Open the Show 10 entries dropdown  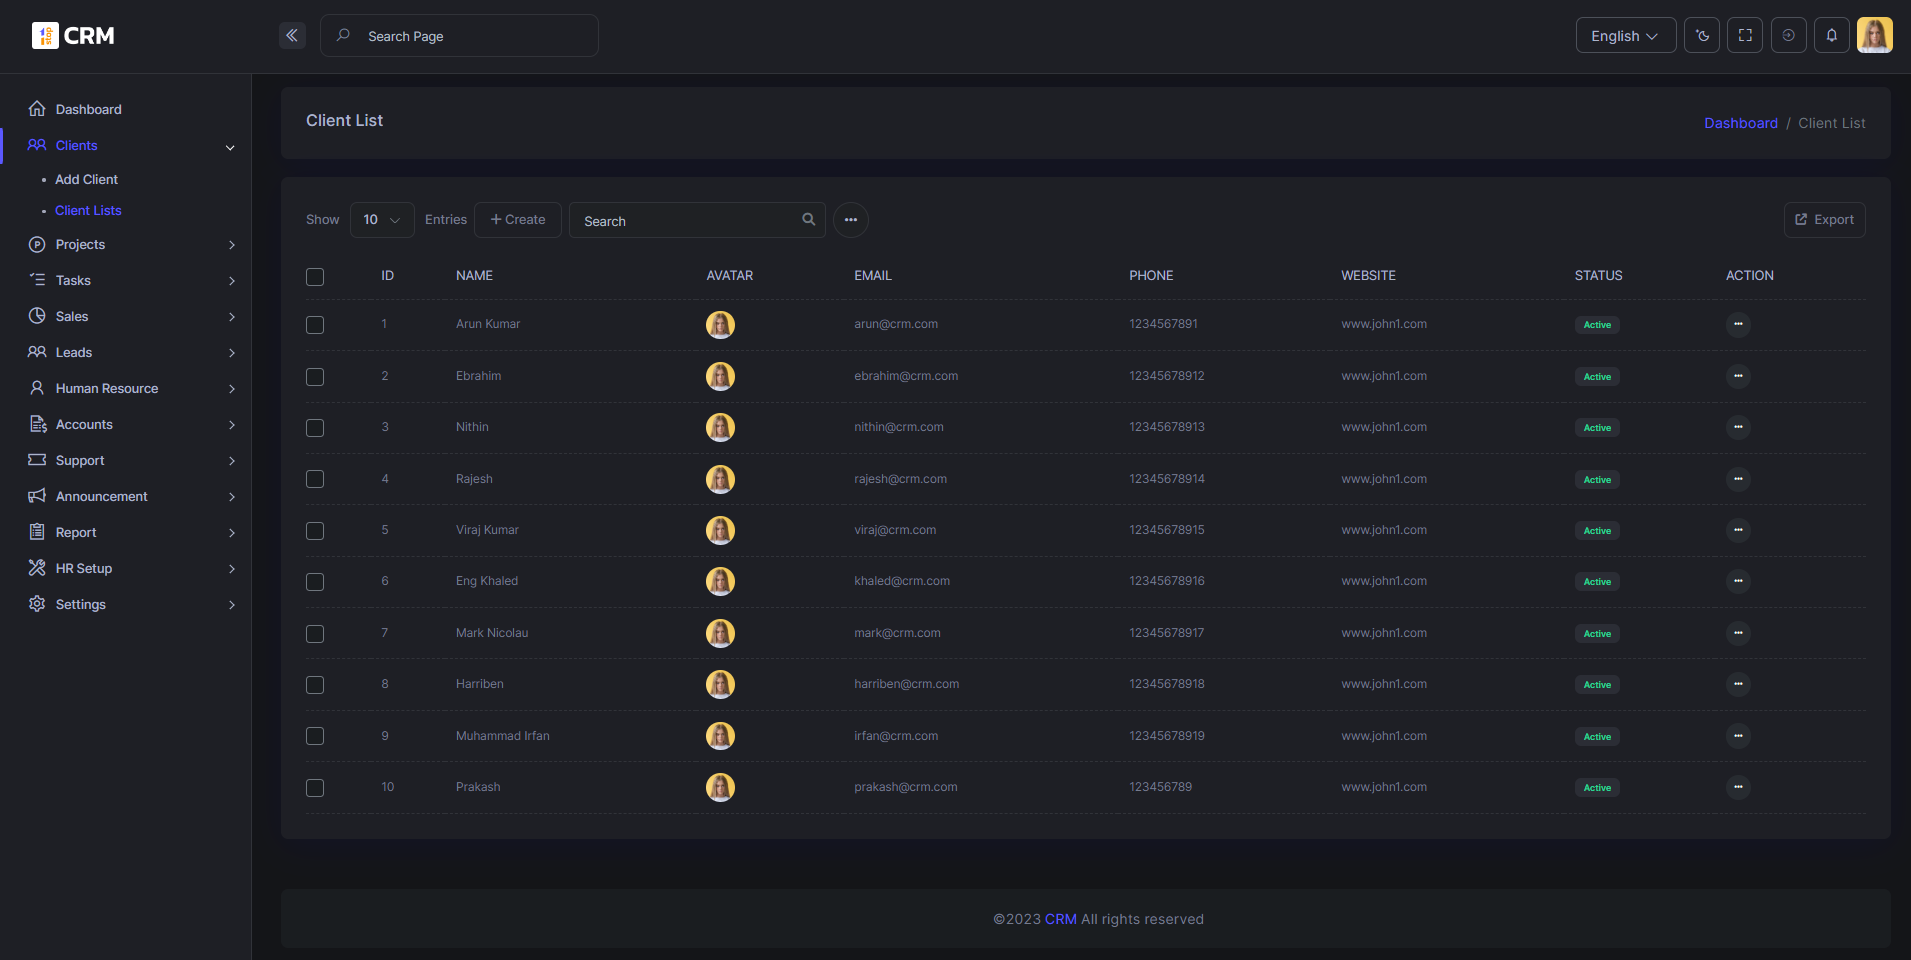pyautogui.click(x=382, y=220)
